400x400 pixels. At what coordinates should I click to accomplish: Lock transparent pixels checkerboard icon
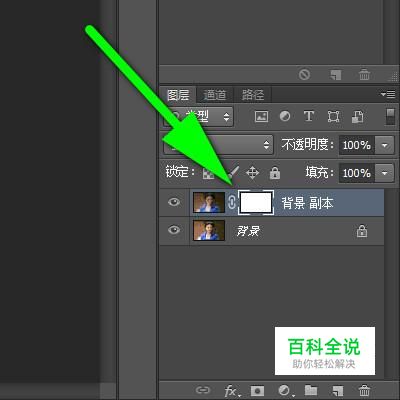coord(208,173)
